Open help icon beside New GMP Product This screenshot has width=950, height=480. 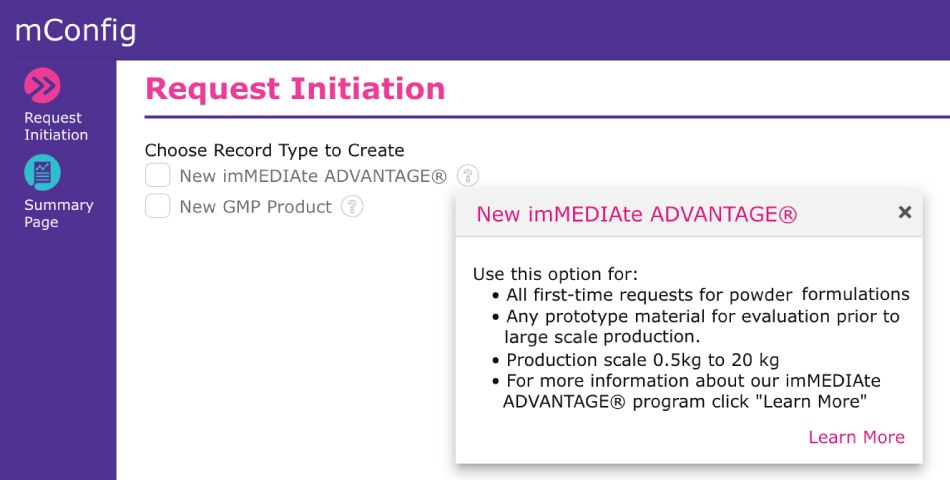coord(352,207)
